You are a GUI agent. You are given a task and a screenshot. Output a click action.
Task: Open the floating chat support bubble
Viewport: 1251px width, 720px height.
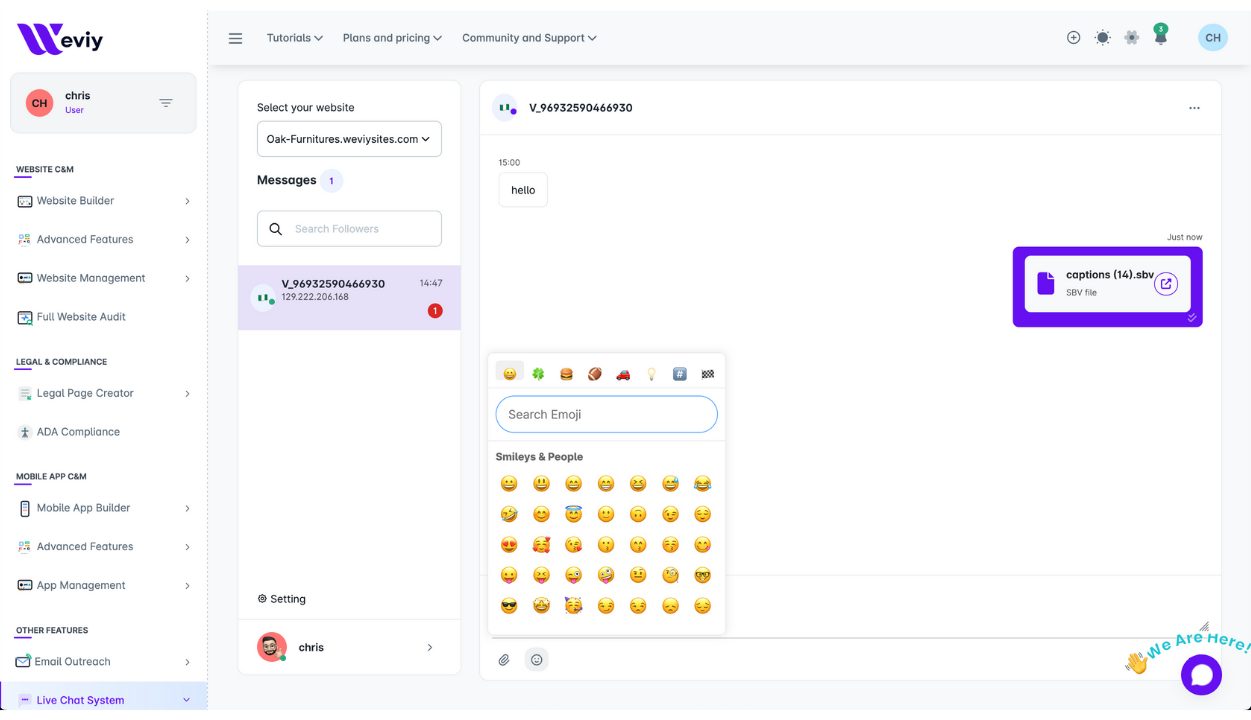pyautogui.click(x=1201, y=675)
